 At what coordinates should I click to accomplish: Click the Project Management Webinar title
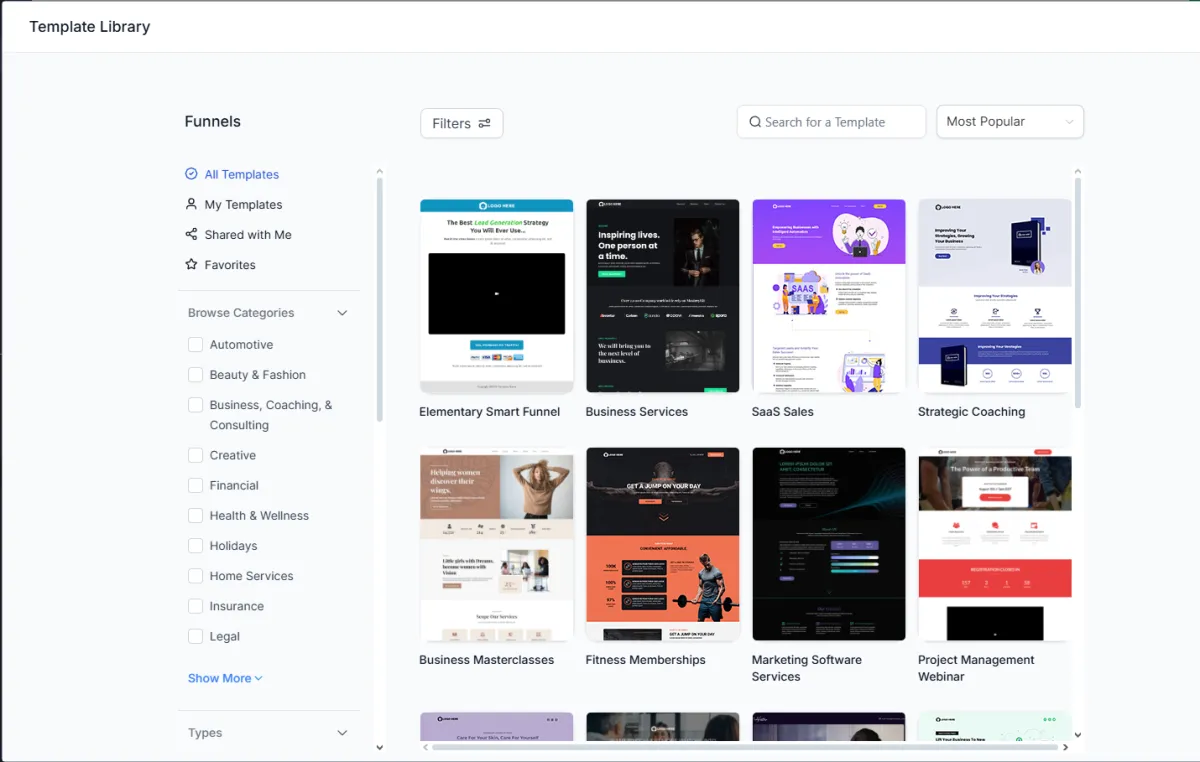click(976, 668)
